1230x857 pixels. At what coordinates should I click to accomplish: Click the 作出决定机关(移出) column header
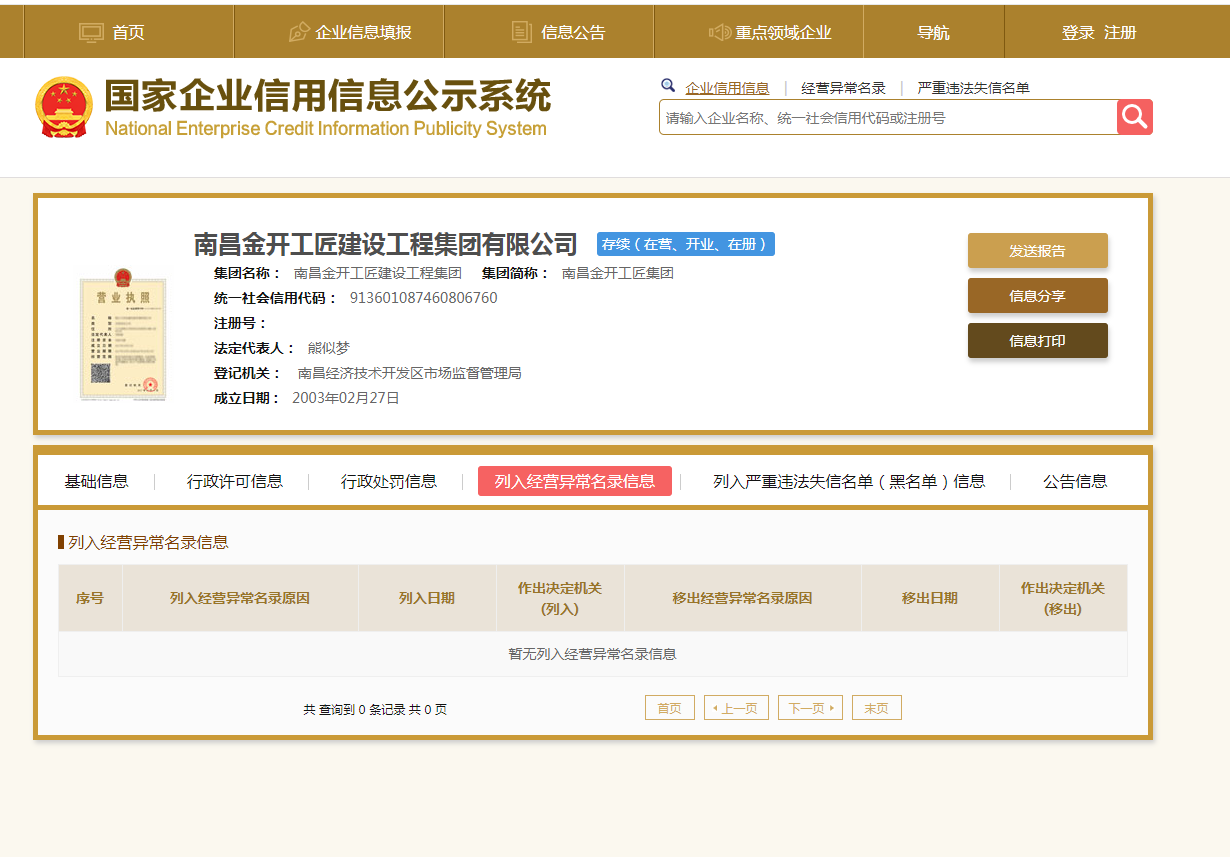[x=1063, y=598]
